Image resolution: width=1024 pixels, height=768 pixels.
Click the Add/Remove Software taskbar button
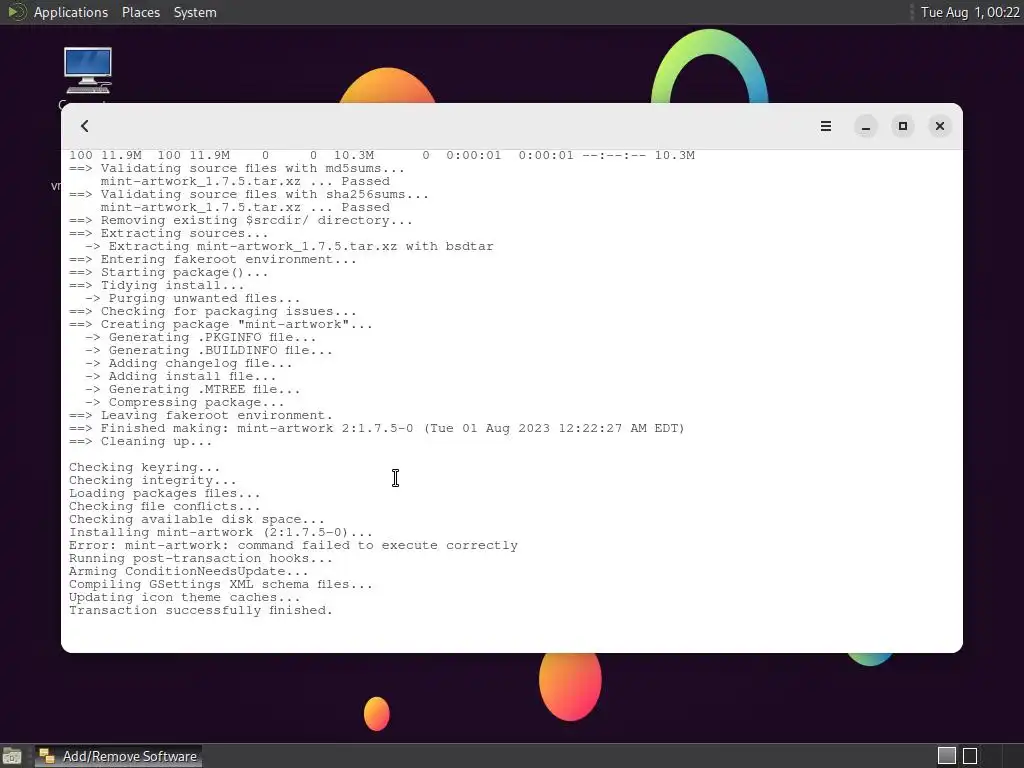click(118, 756)
